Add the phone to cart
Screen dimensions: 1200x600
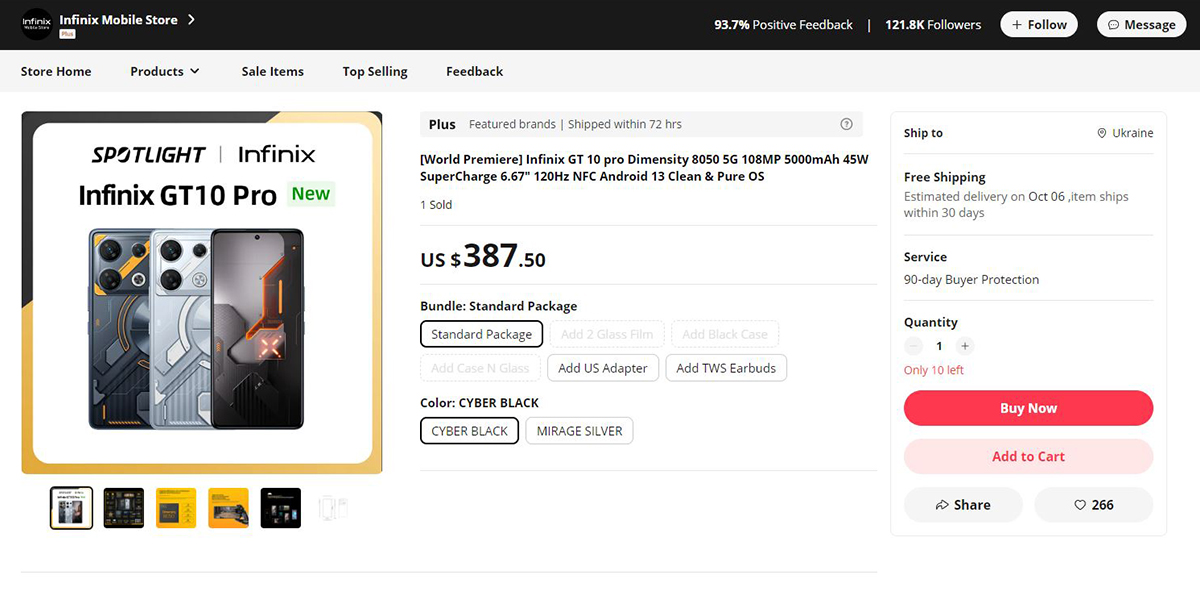coord(1028,456)
